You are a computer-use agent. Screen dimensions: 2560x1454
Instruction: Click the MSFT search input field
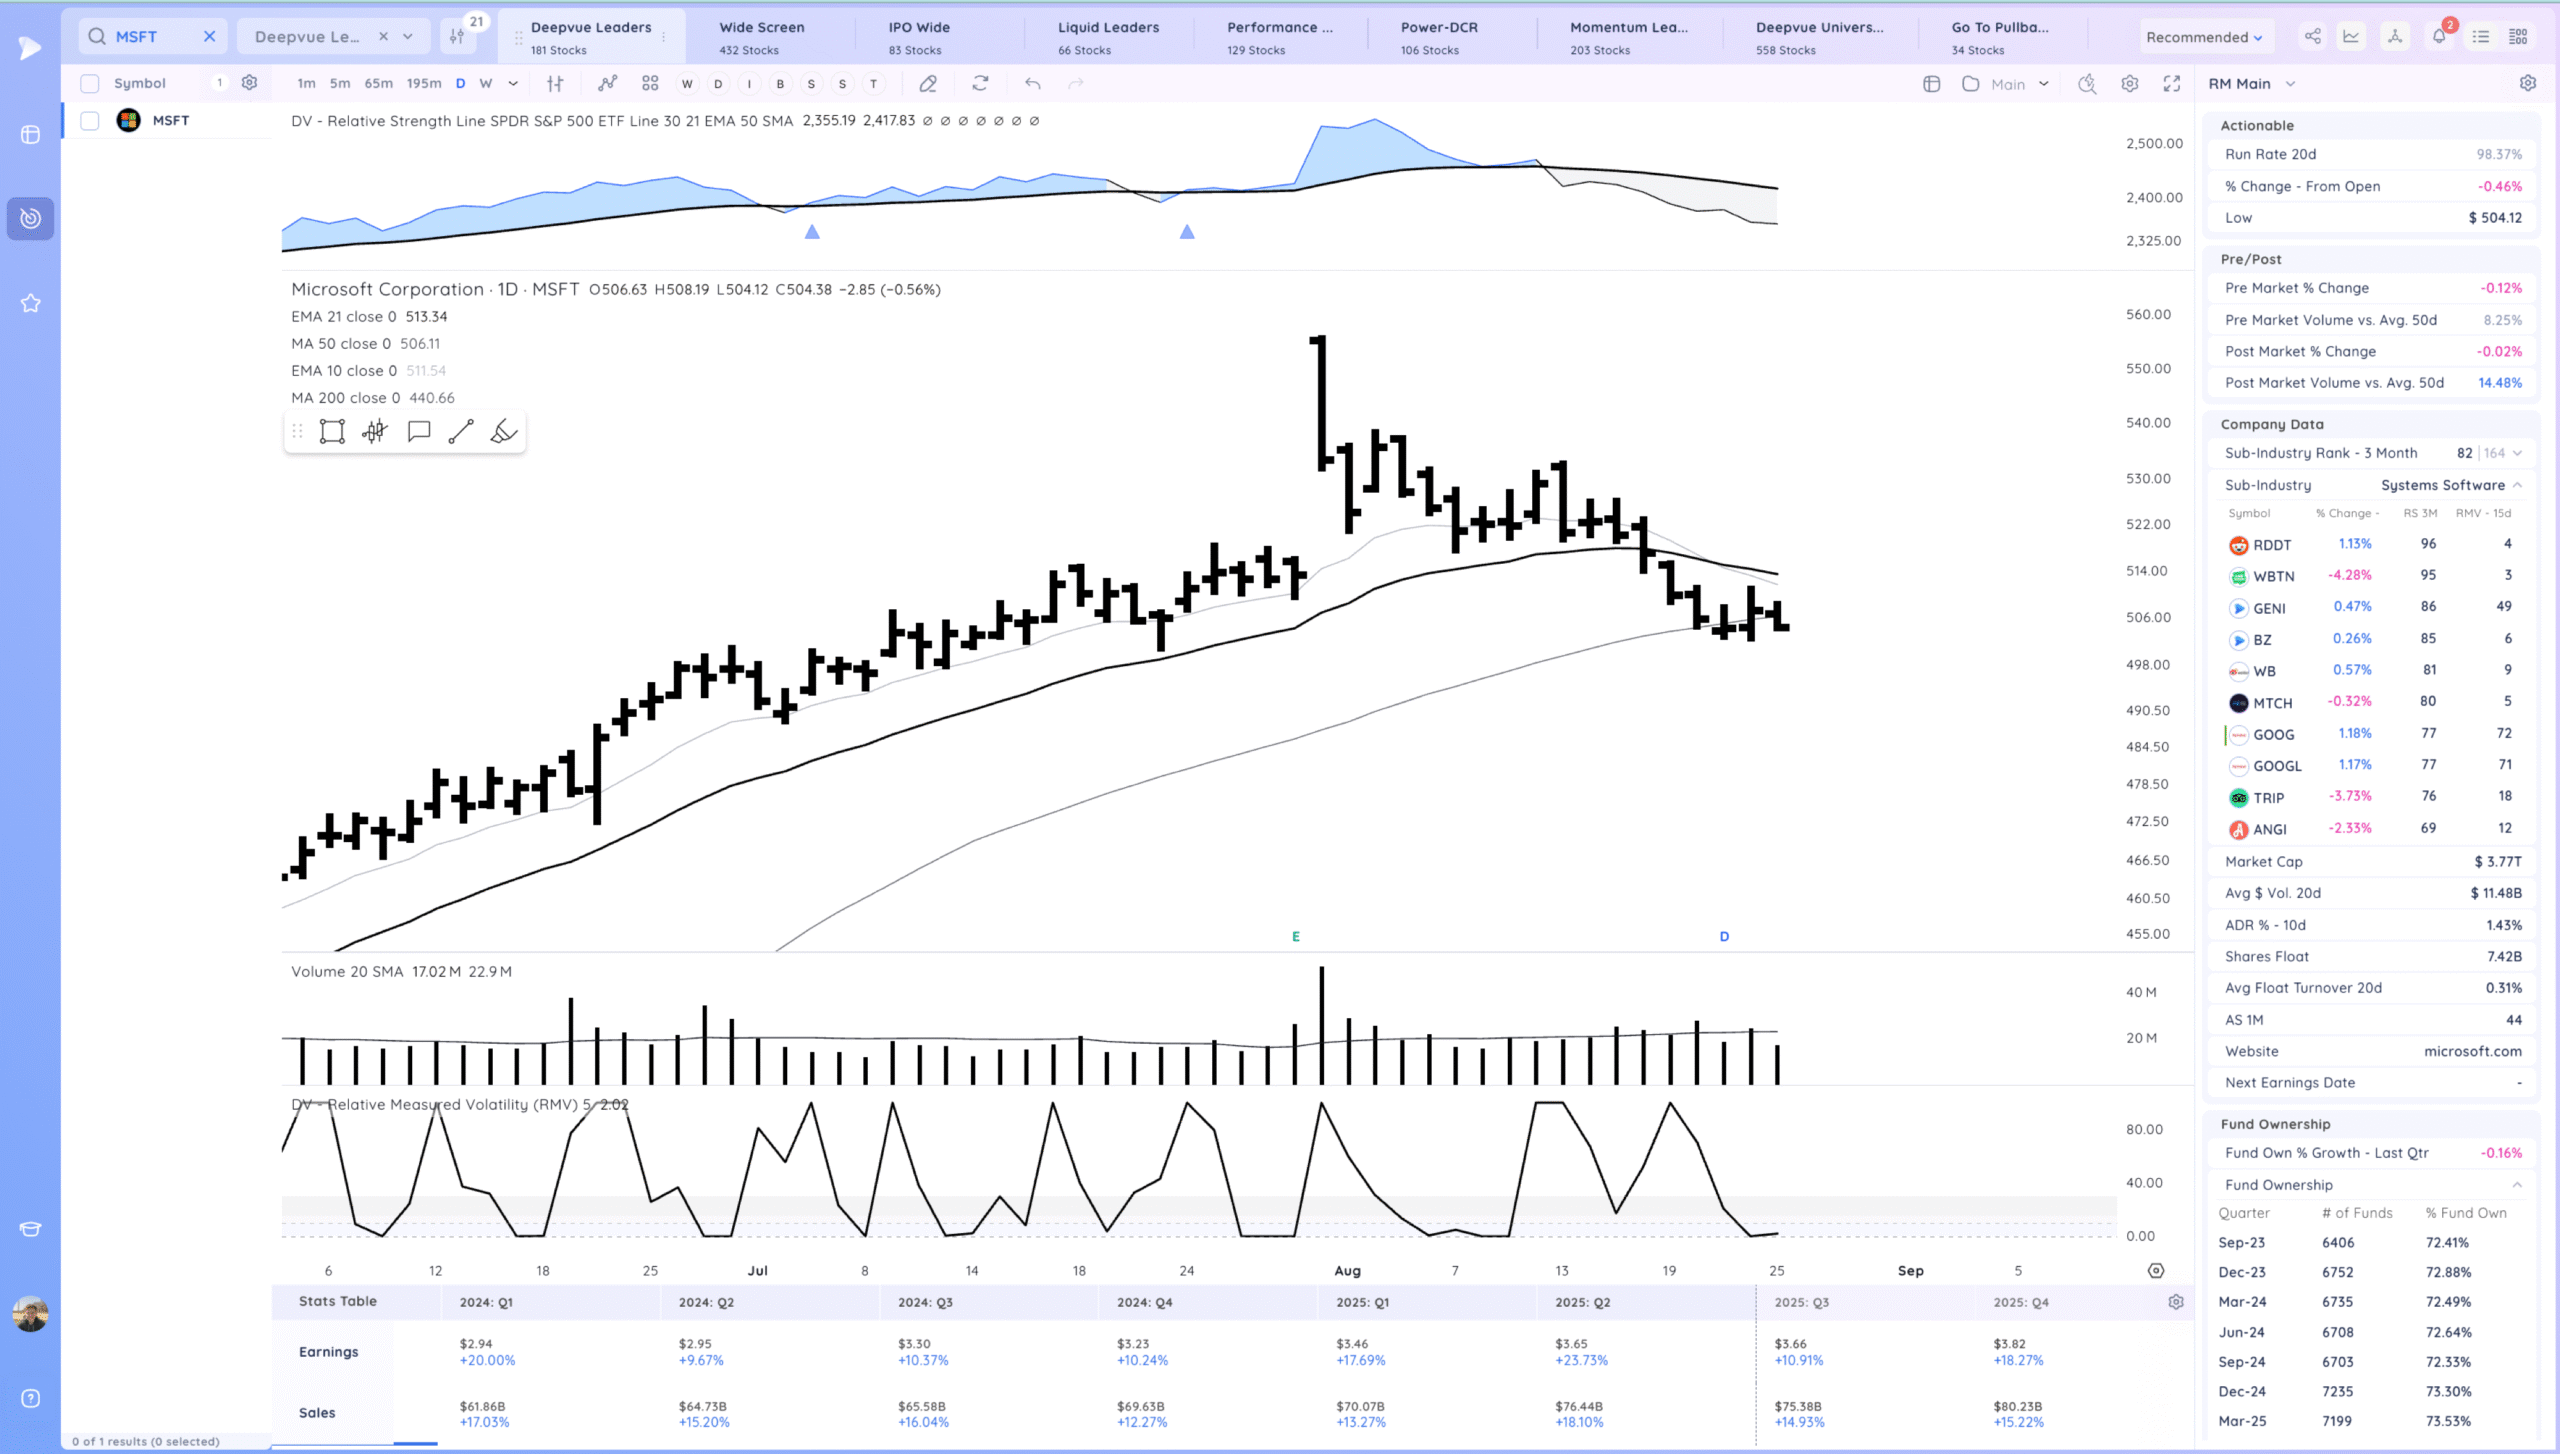coord(154,37)
